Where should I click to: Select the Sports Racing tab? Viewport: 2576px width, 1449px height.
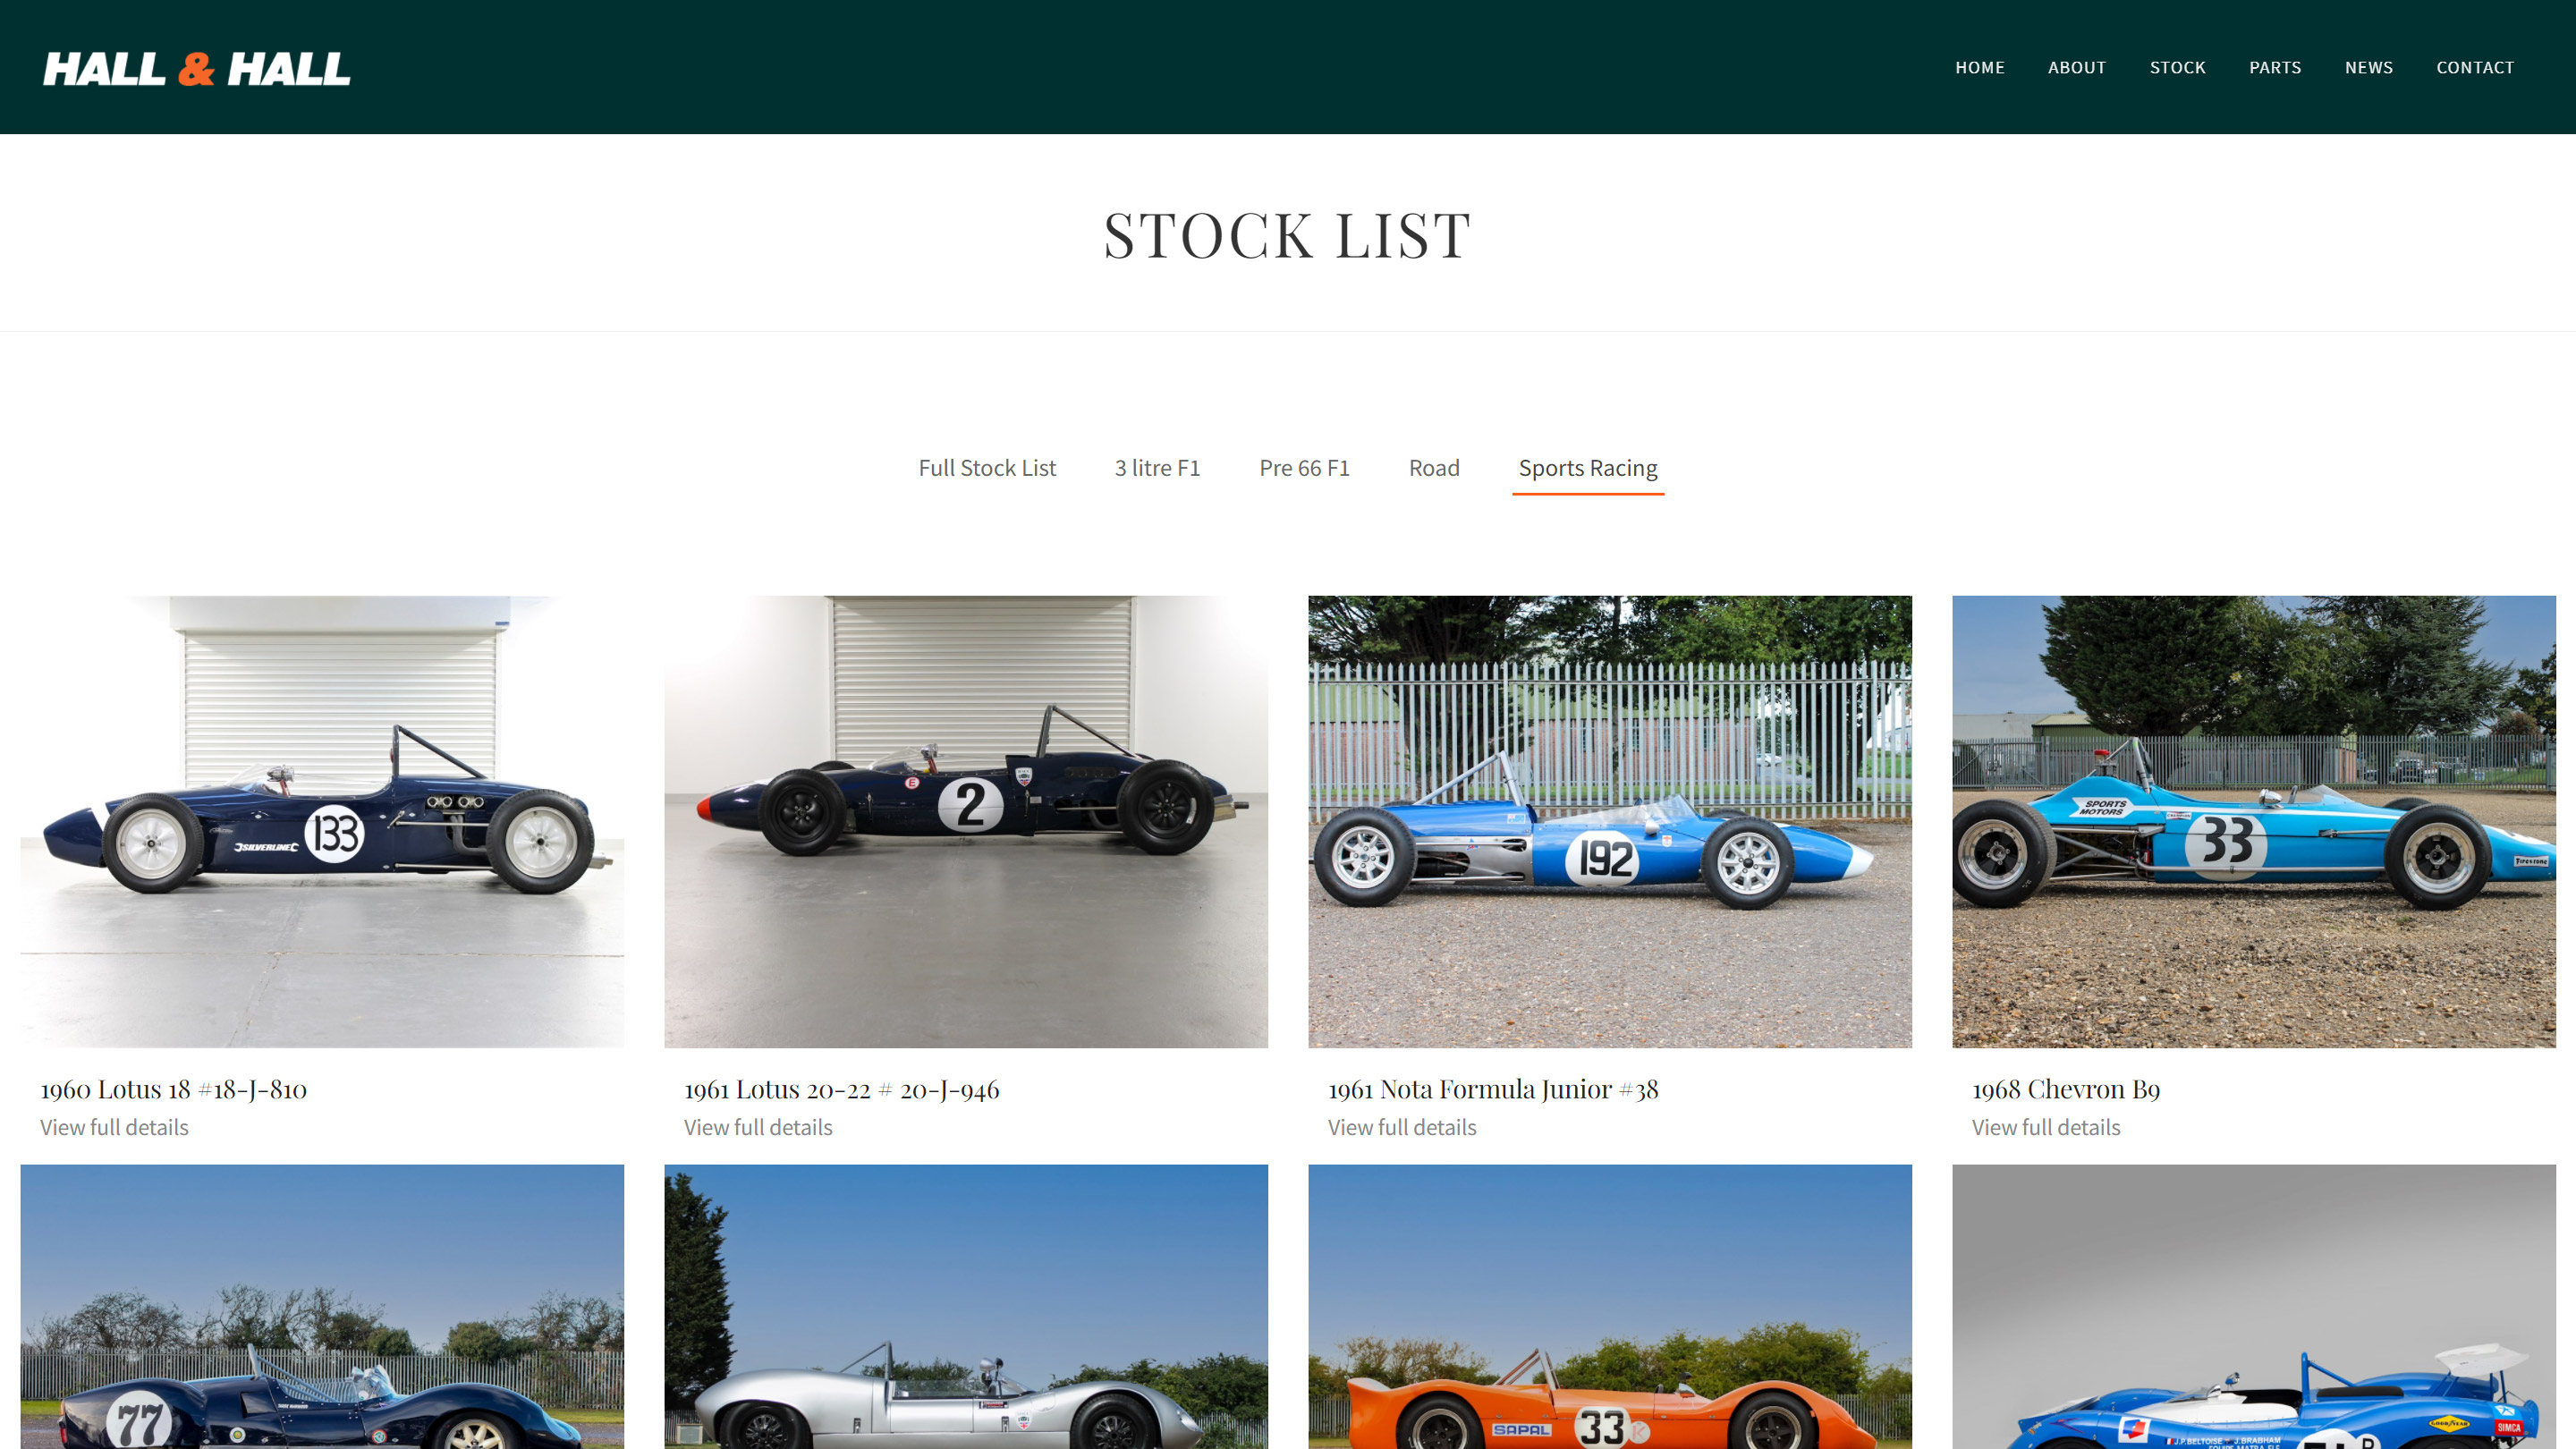pos(1588,468)
